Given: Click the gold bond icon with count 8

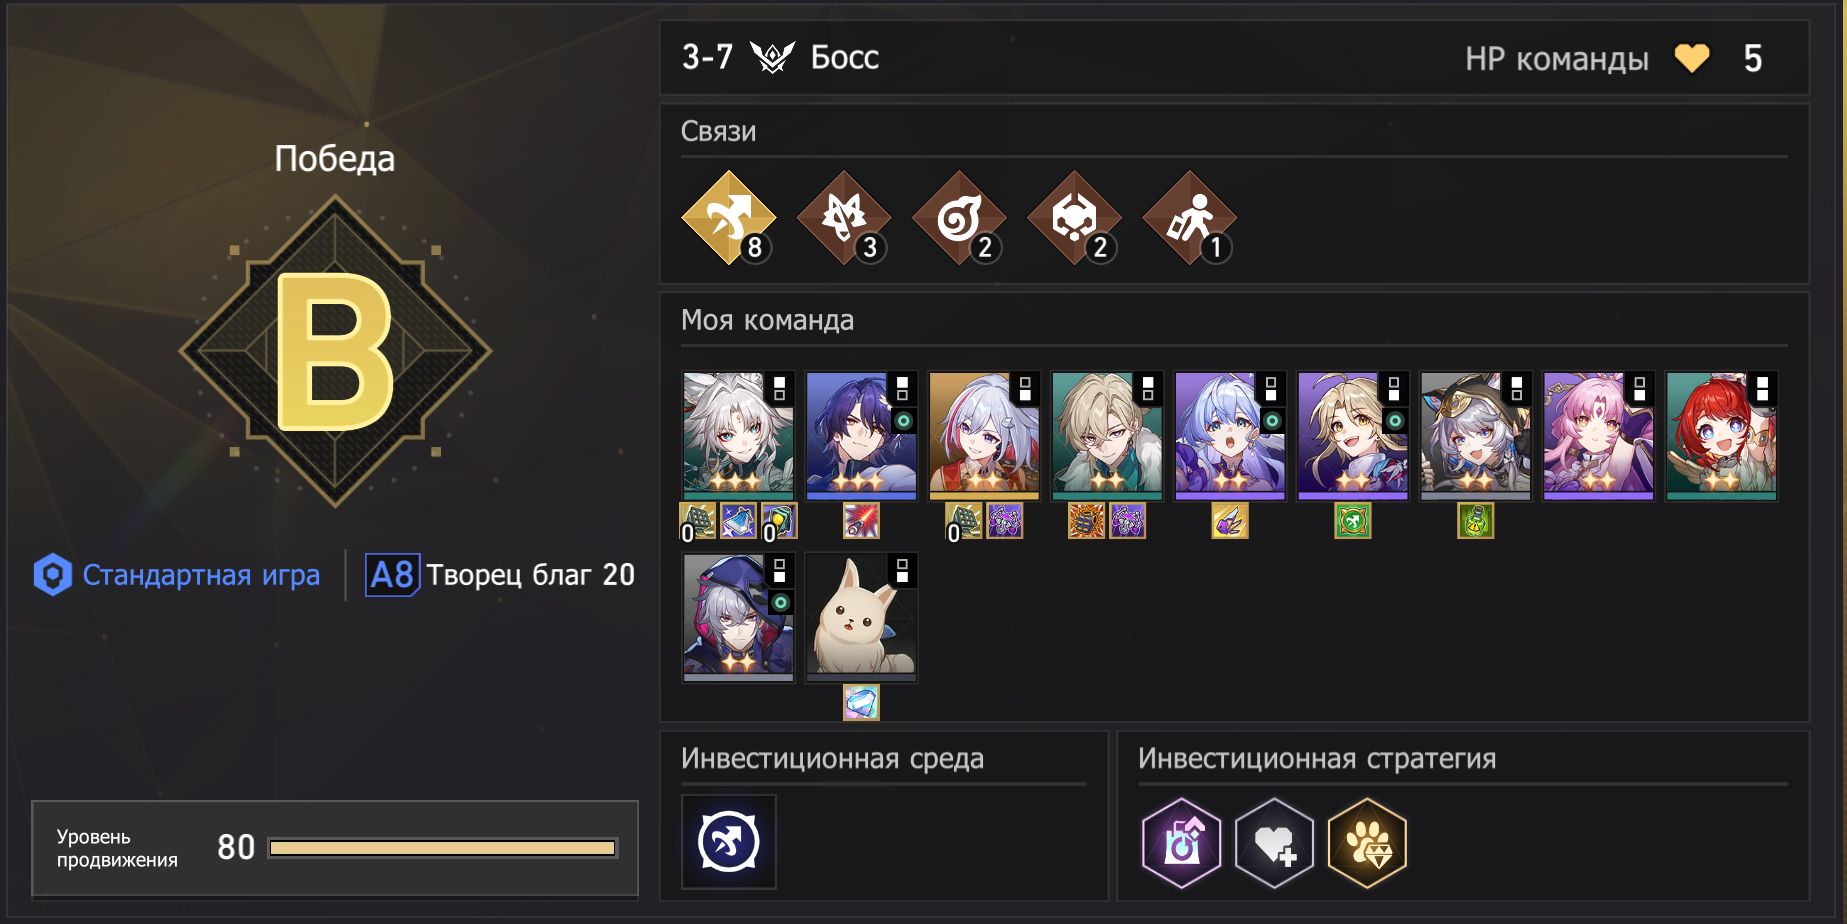Looking at the screenshot, I should (x=729, y=218).
